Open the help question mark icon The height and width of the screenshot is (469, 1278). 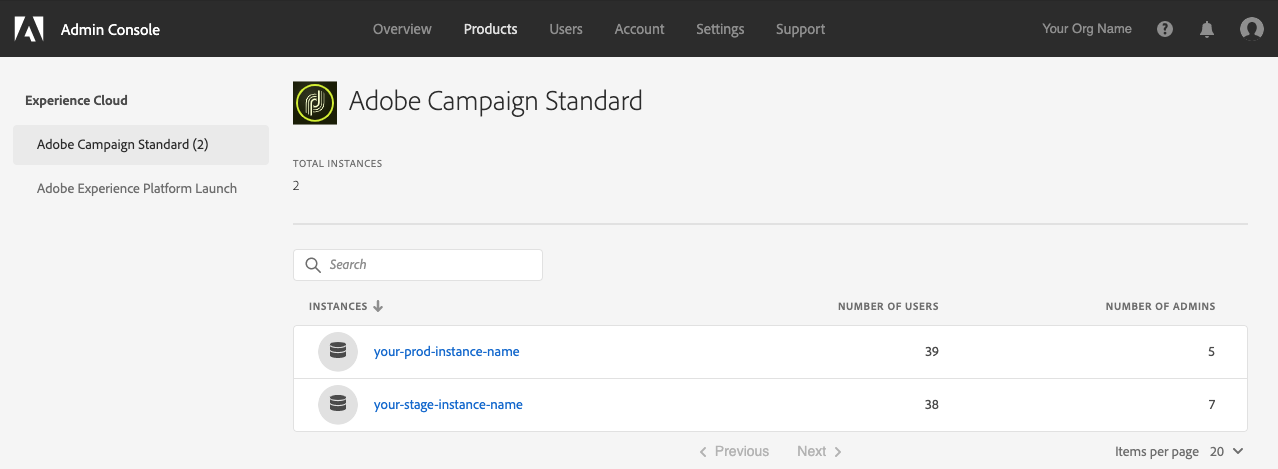(x=1165, y=29)
